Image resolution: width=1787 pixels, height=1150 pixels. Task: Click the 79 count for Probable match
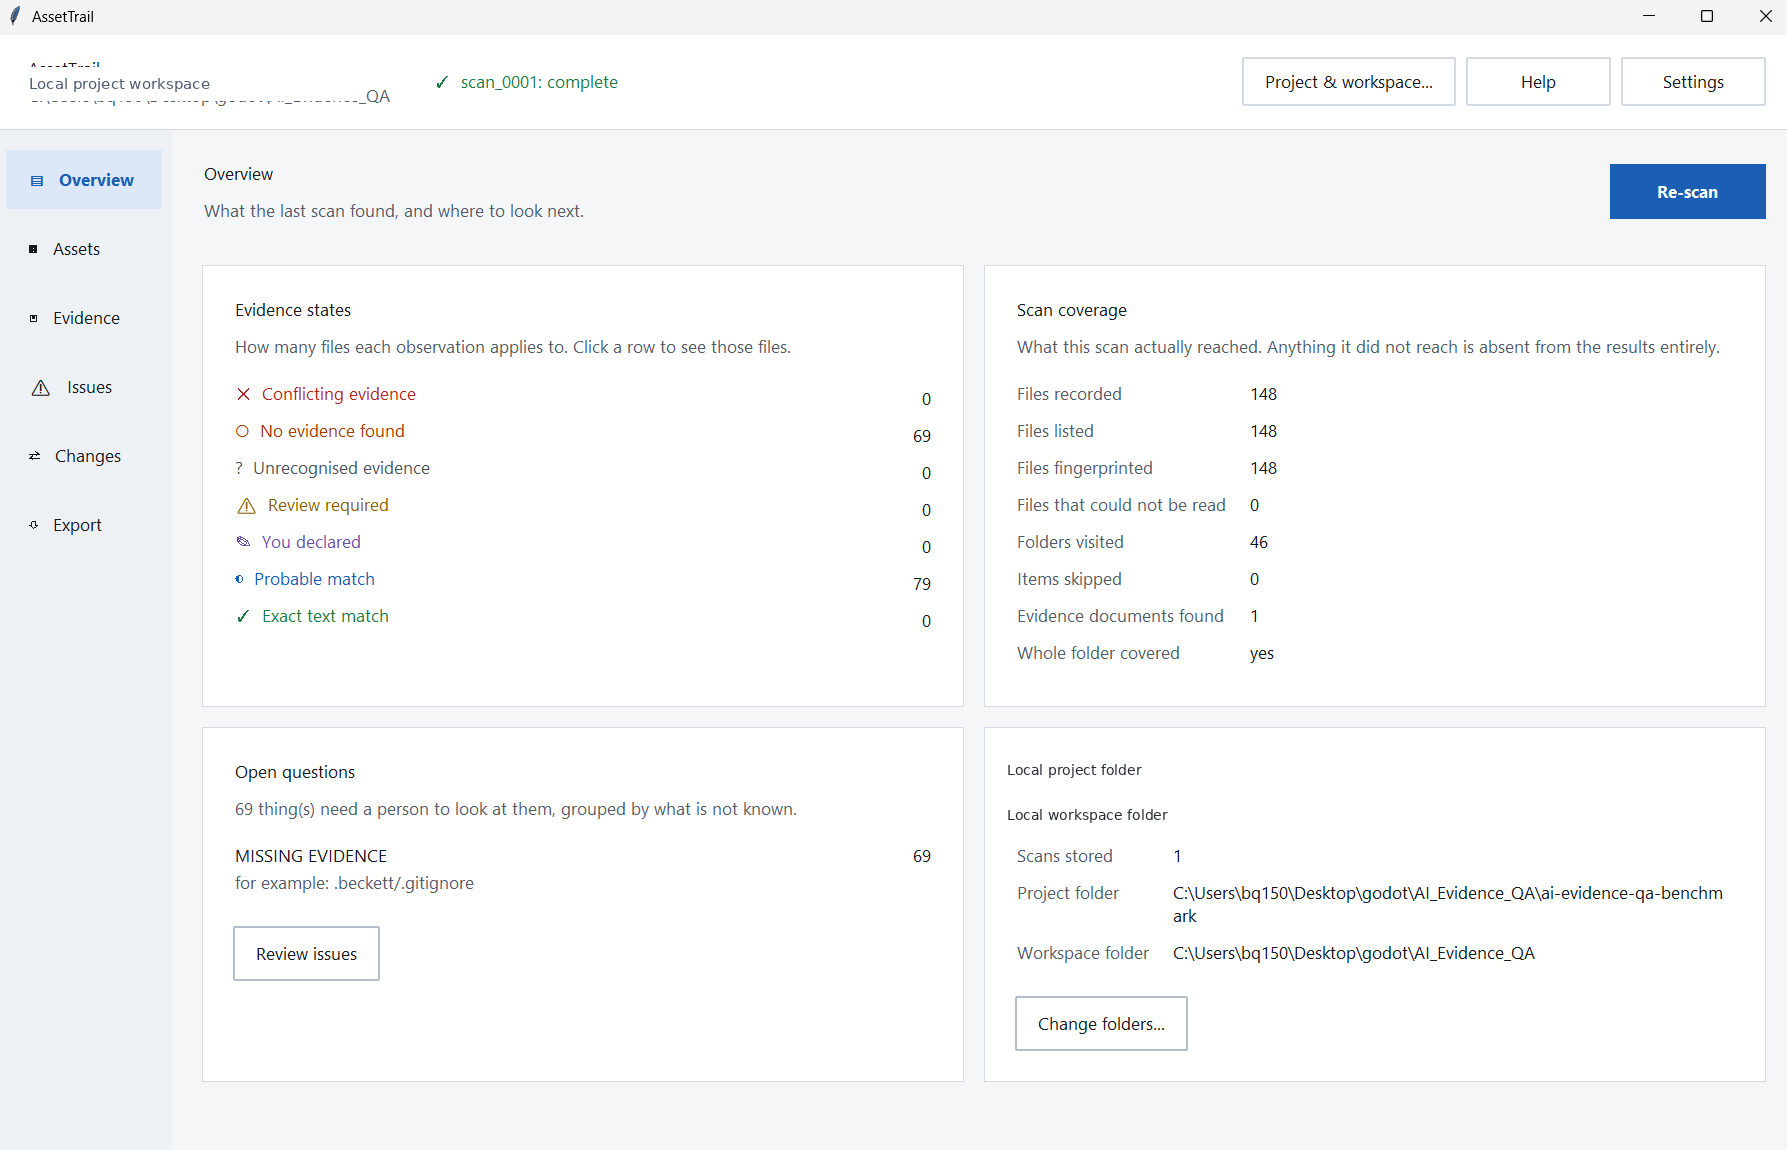922,584
